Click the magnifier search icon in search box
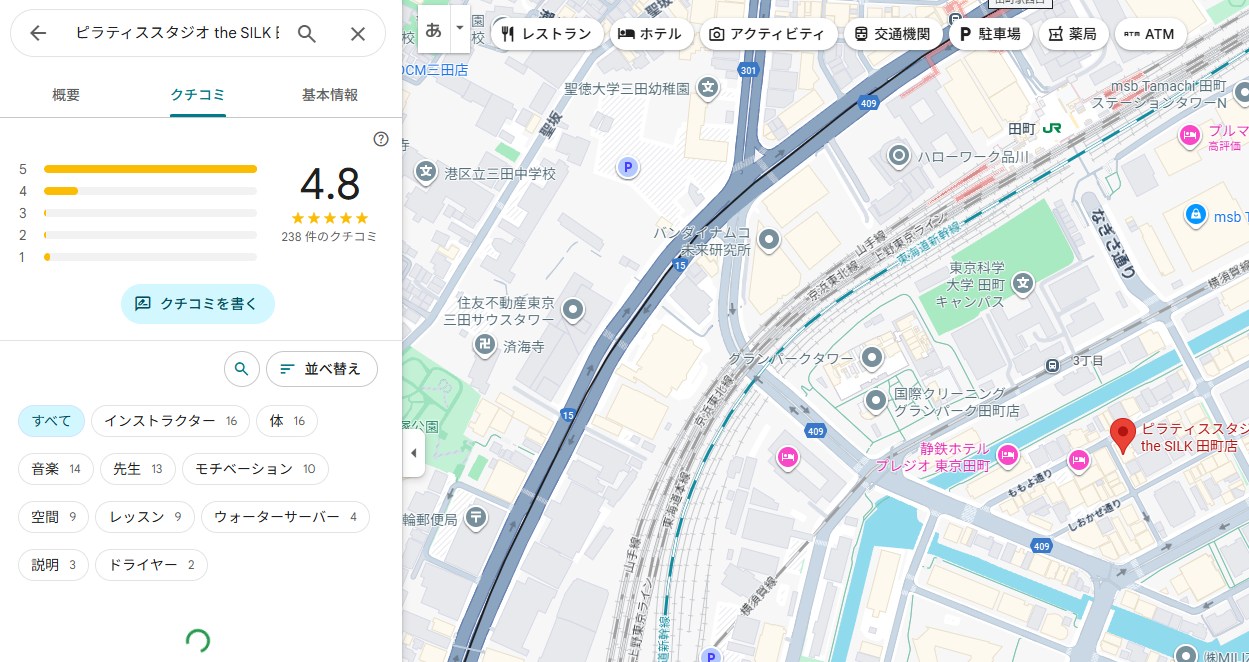This screenshot has height=662, width=1249. pyautogui.click(x=307, y=33)
